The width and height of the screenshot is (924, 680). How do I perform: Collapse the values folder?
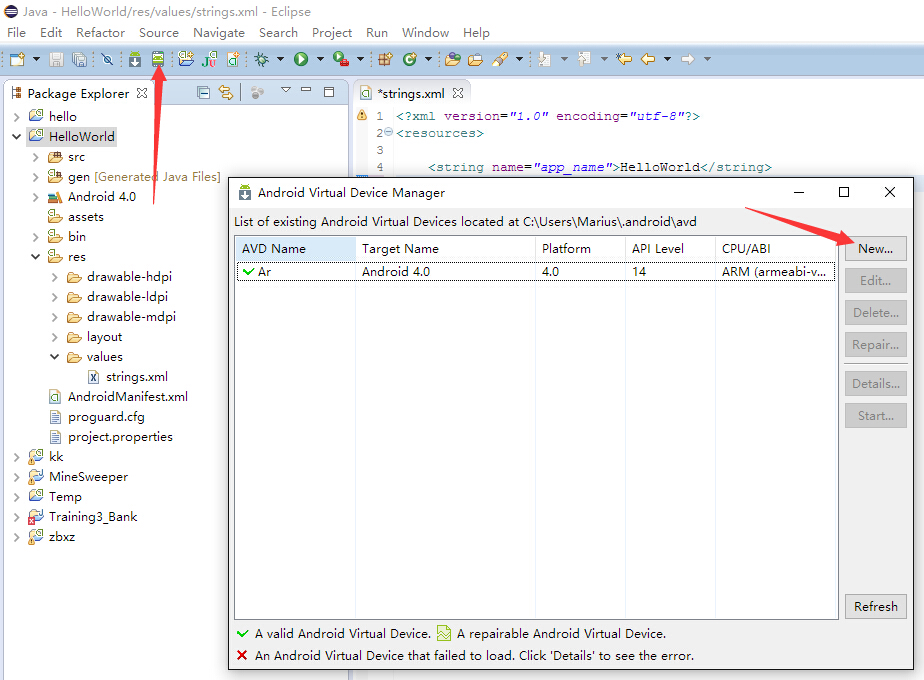coord(55,357)
